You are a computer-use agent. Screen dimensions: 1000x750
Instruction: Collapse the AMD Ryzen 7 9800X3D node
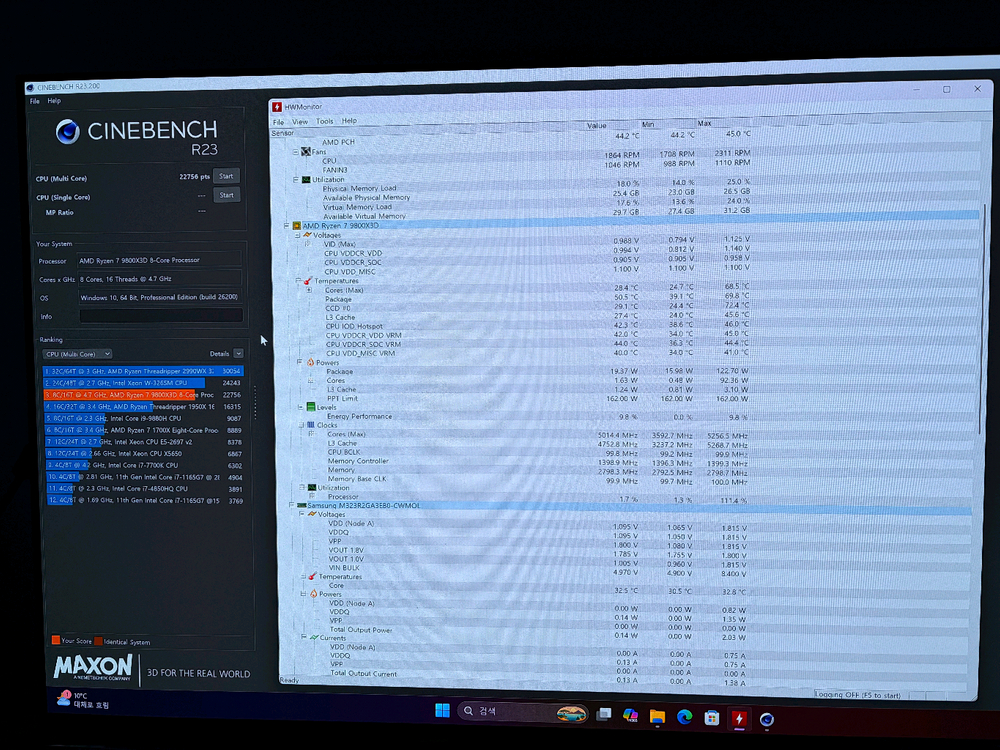click(287, 226)
